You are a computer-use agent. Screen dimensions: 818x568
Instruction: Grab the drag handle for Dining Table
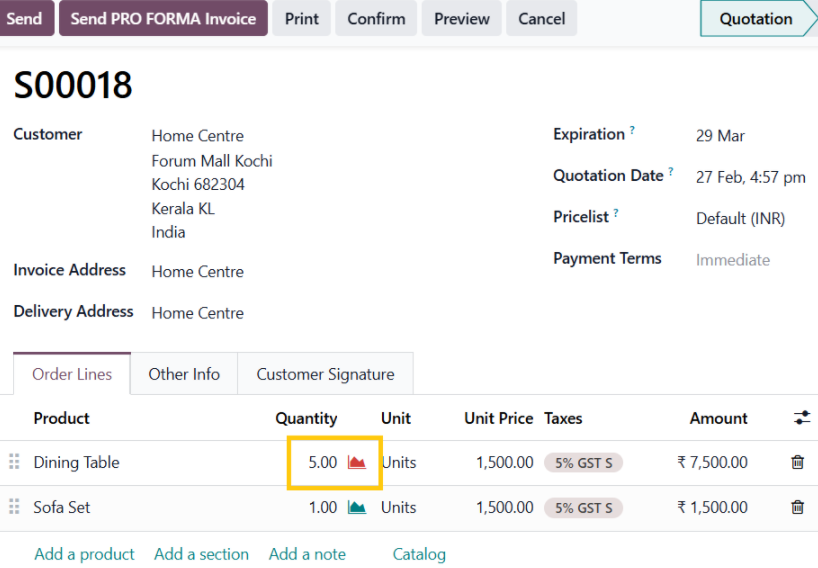point(14,463)
